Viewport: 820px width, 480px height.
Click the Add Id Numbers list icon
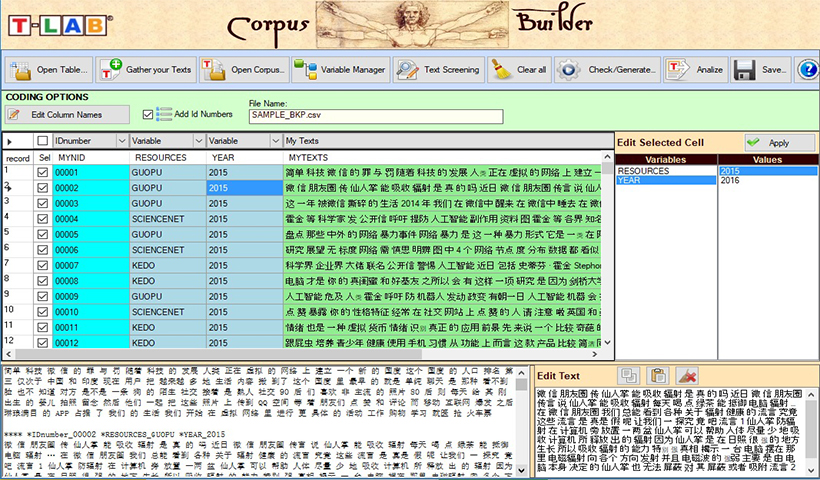point(164,114)
